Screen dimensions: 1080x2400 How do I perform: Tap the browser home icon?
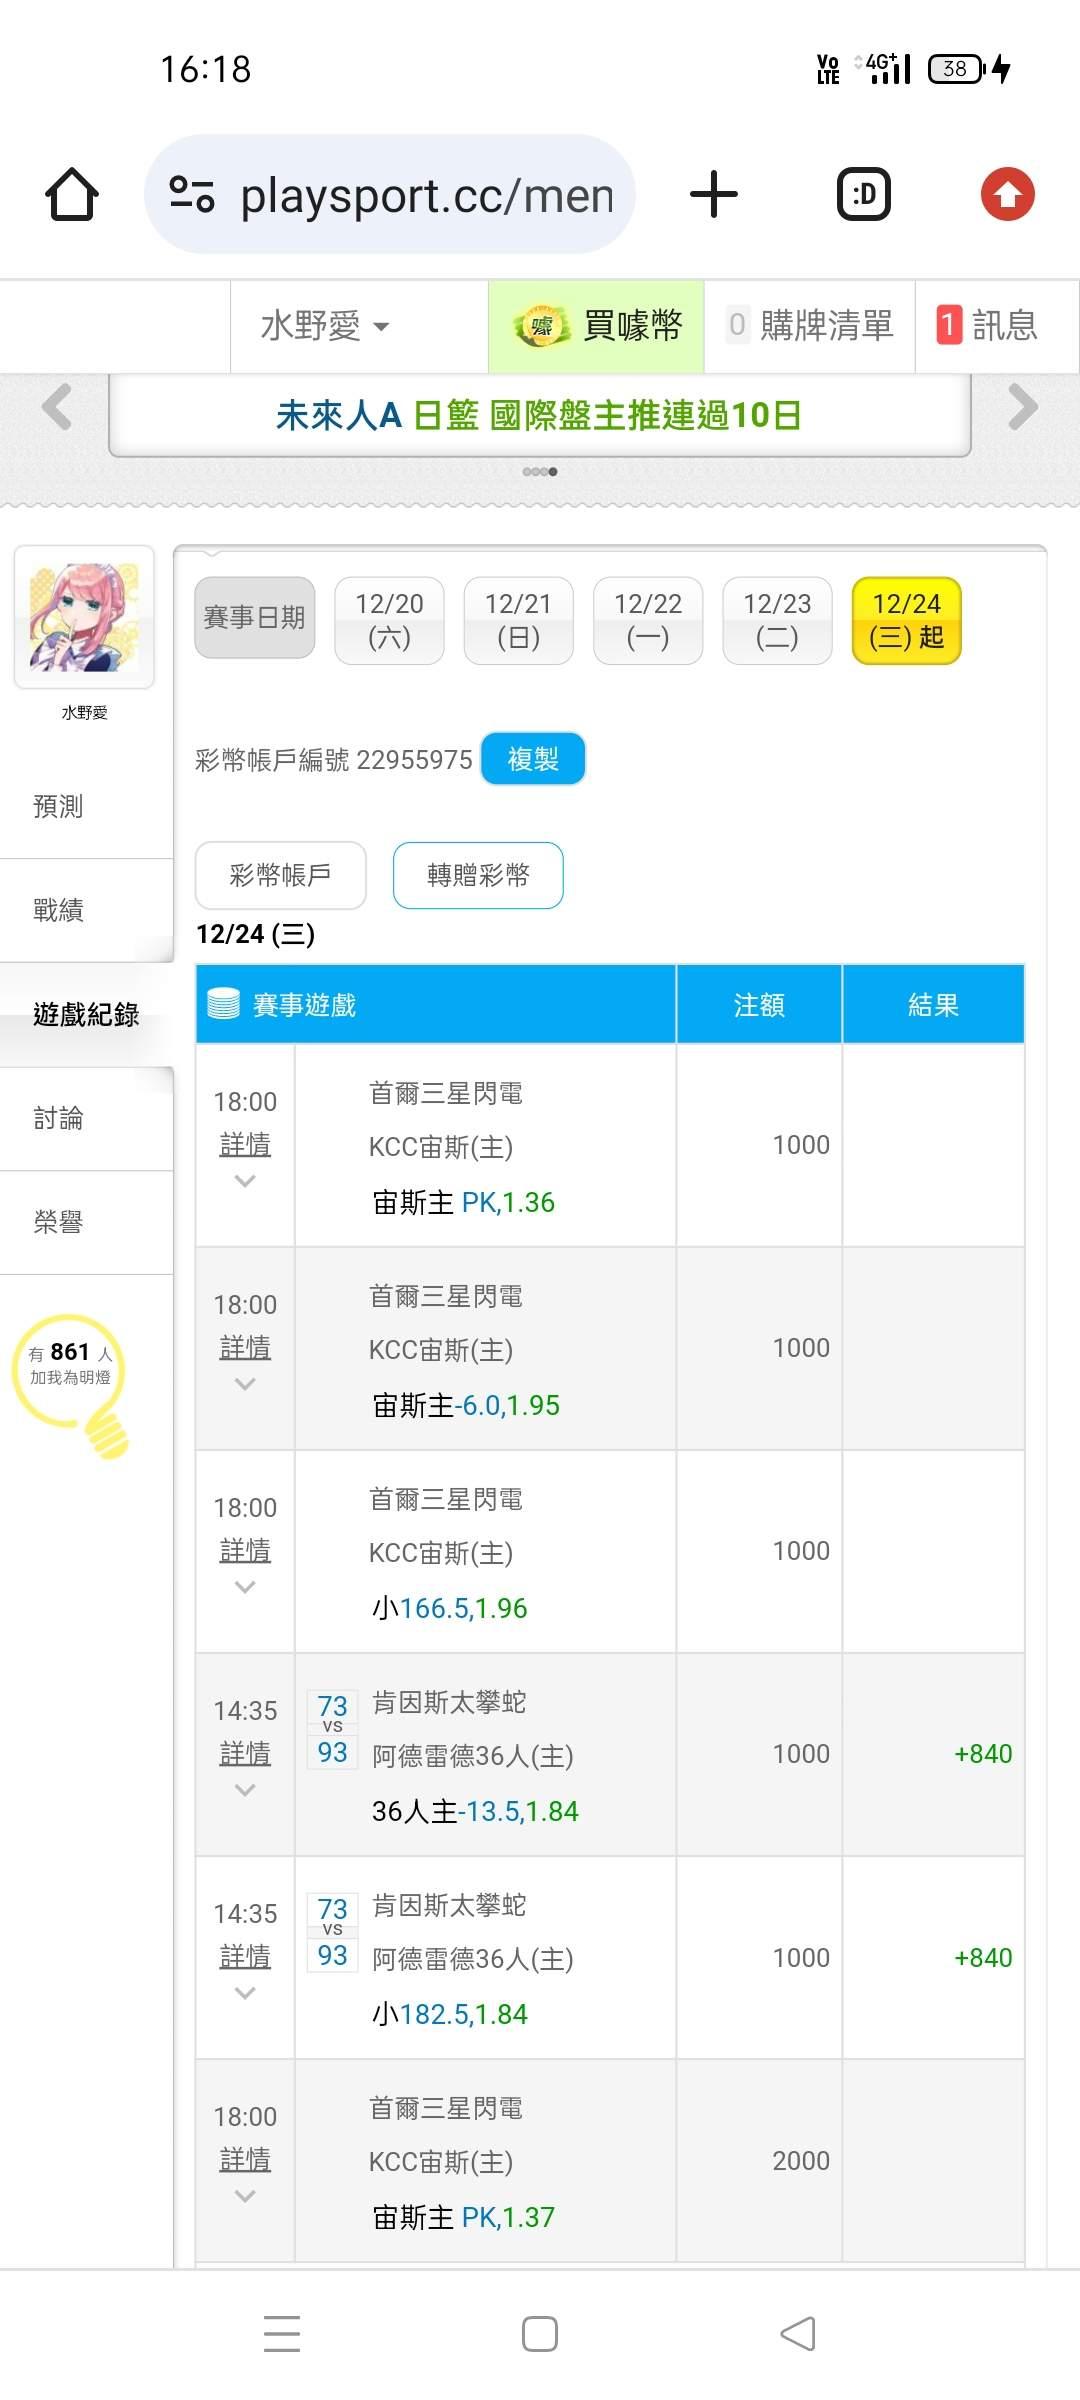[x=72, y=194]
